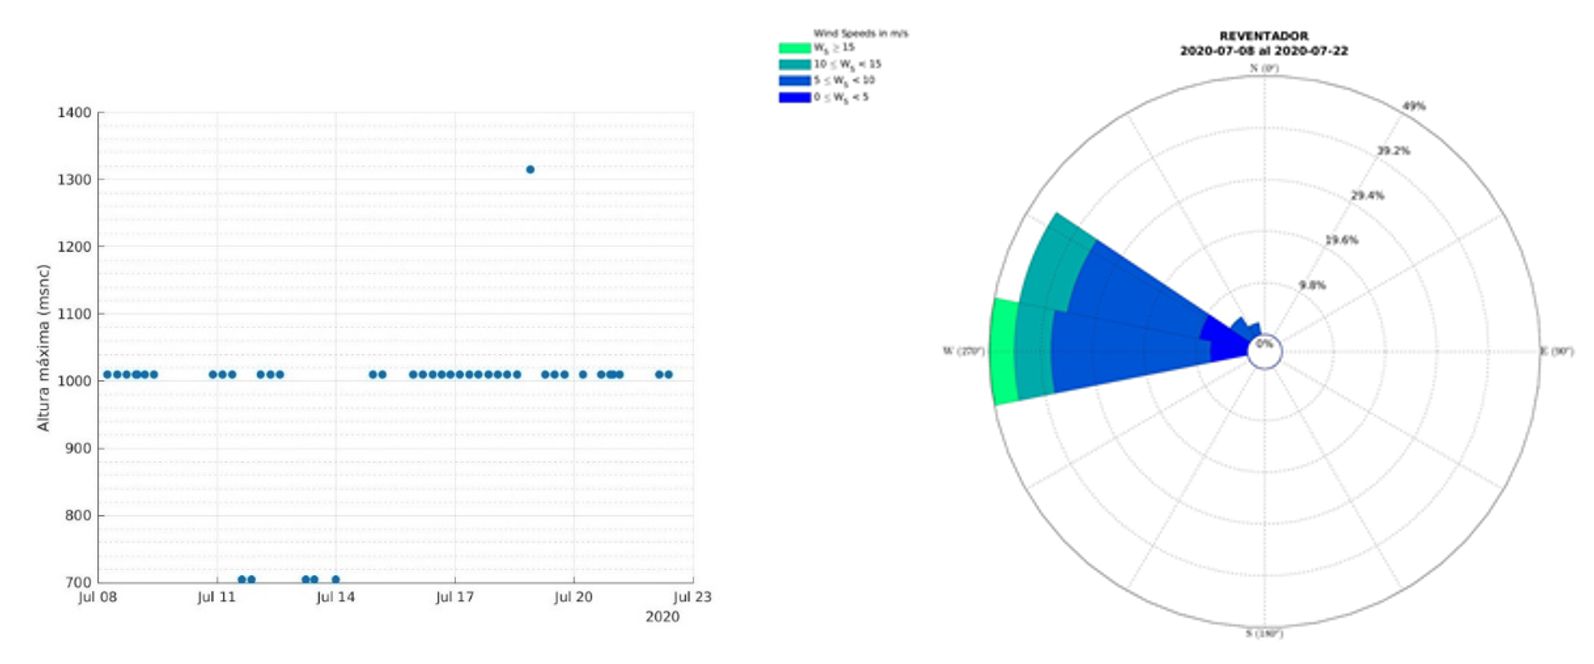This screenshot has height=664, width=1594.
Task: Click the "Jul 17" x-axis tick label
Action: (454, 598)
